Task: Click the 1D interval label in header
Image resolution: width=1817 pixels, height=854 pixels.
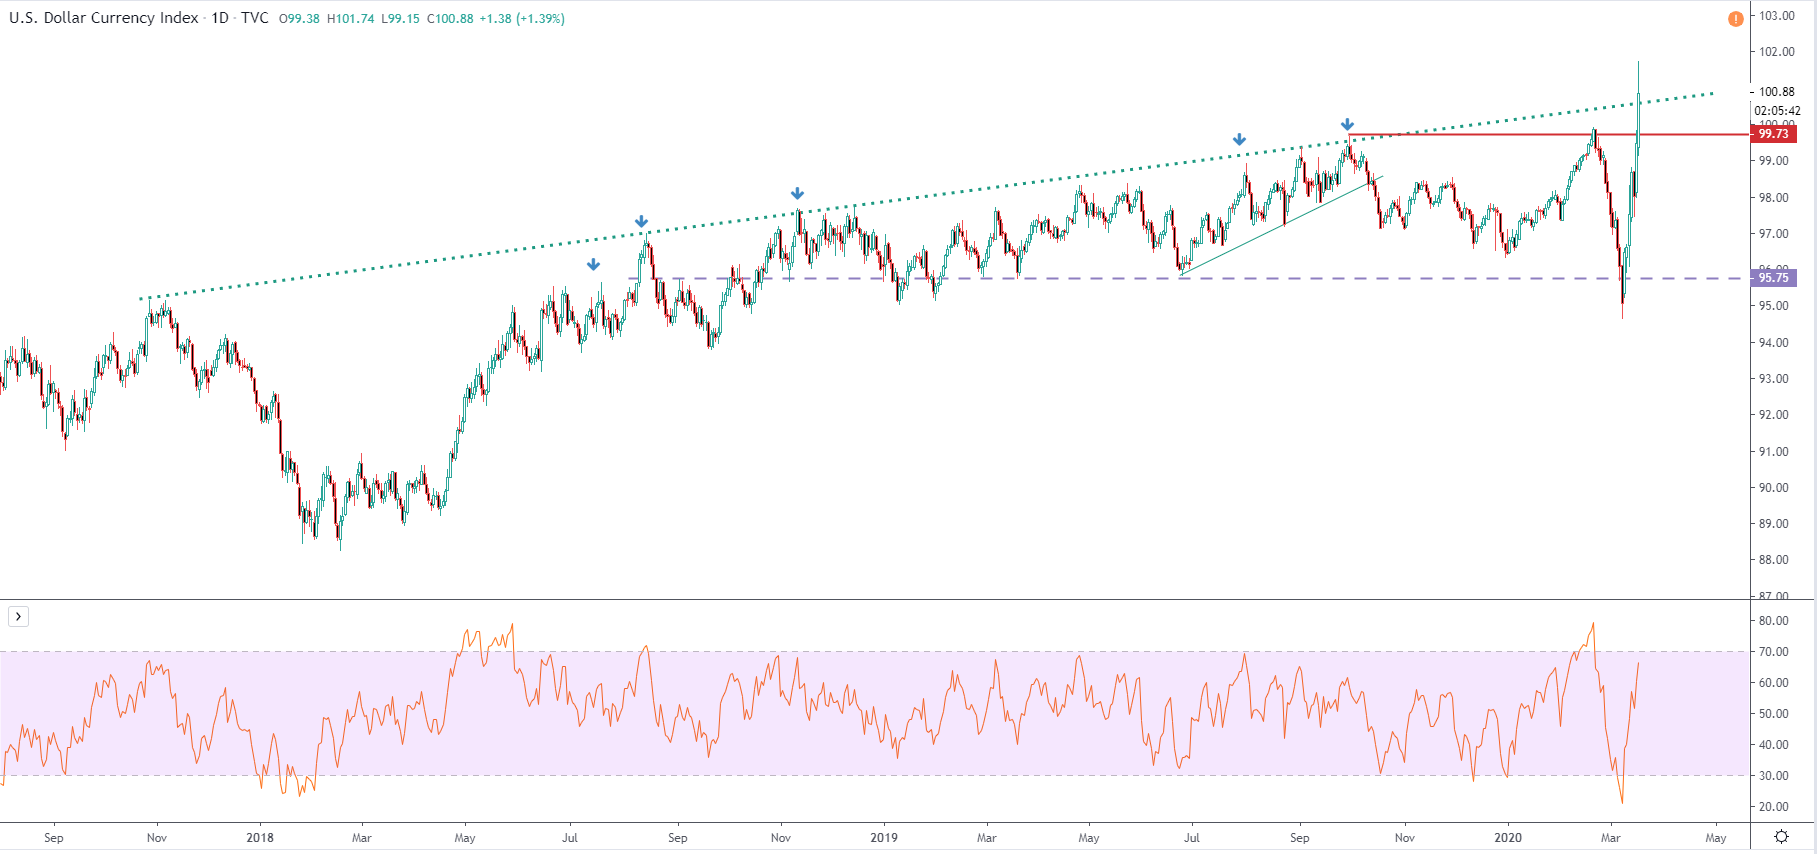Action: click(220, 18)
